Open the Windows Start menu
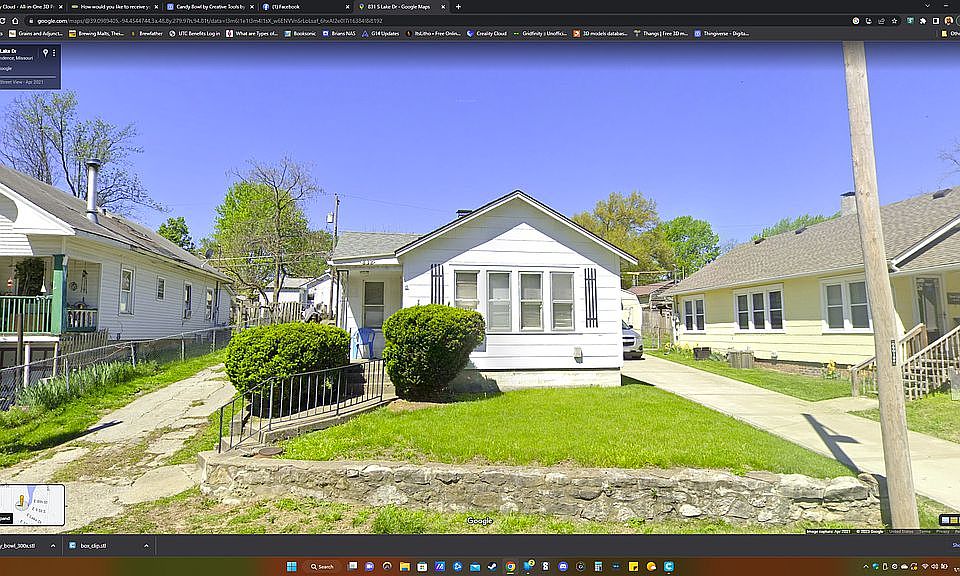 coord(291,567)
